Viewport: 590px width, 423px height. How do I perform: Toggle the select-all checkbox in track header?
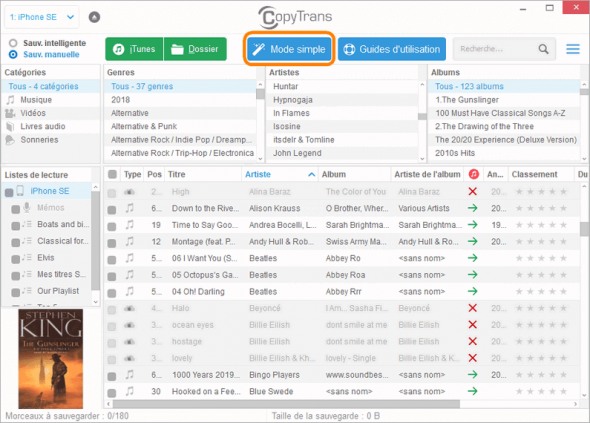112,174
